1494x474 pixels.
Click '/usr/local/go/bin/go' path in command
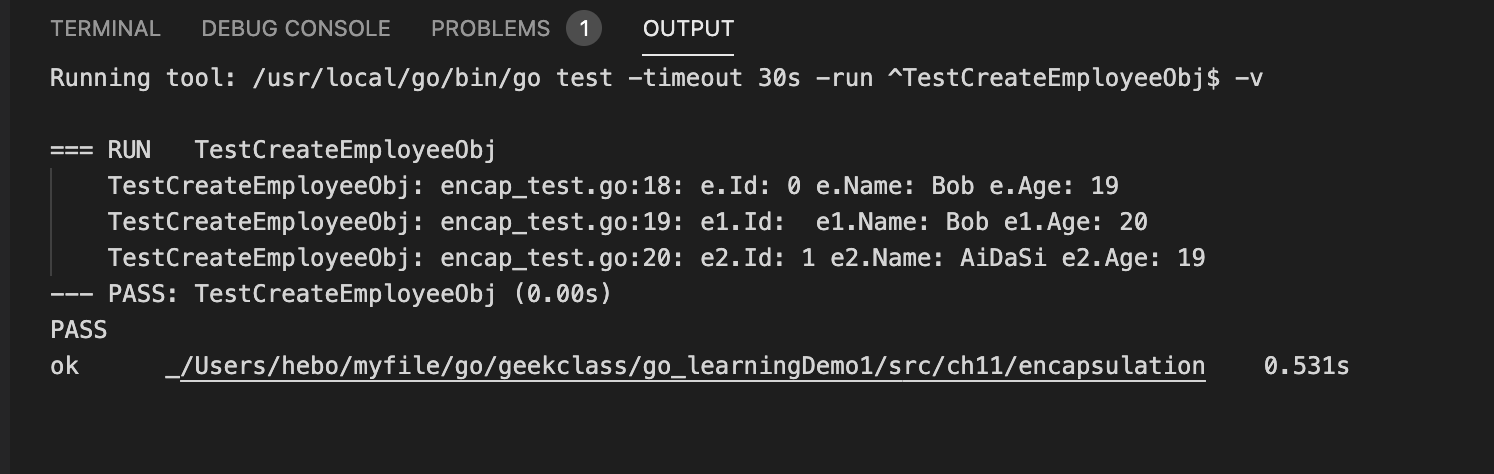[x=397, y=78]
